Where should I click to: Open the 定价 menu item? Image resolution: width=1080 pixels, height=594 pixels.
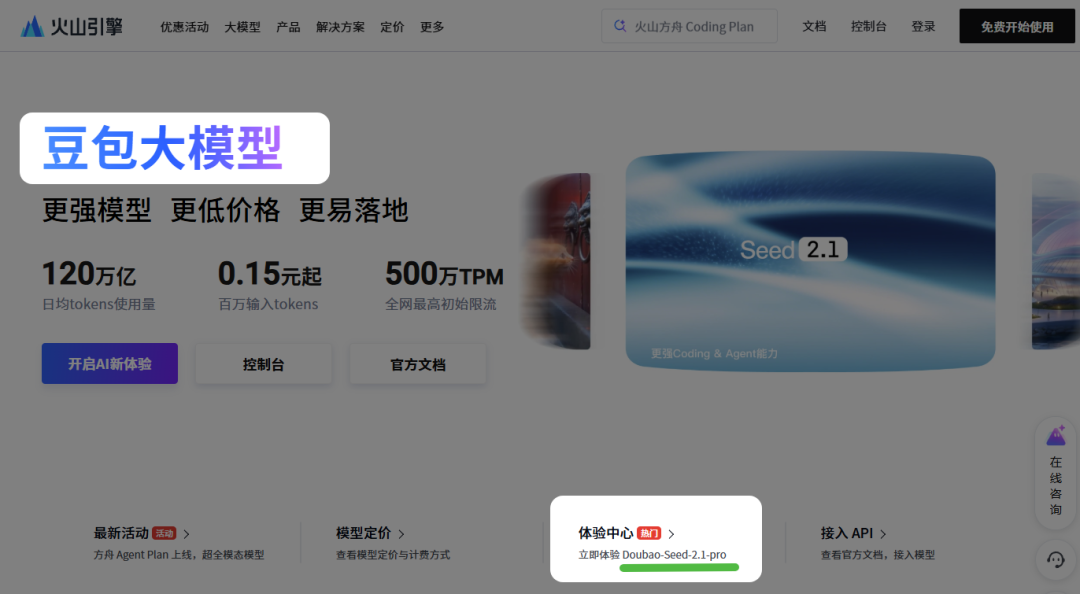pyautogui.click(x=392, y=27)
